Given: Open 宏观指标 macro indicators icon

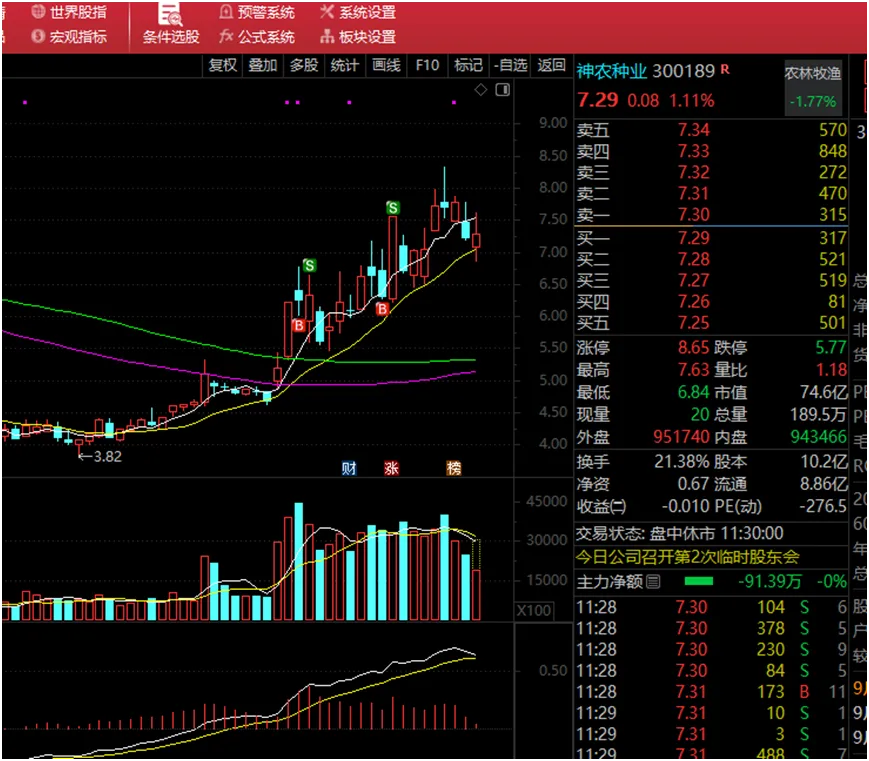Looking at the screenshot, I should (38, 37).
